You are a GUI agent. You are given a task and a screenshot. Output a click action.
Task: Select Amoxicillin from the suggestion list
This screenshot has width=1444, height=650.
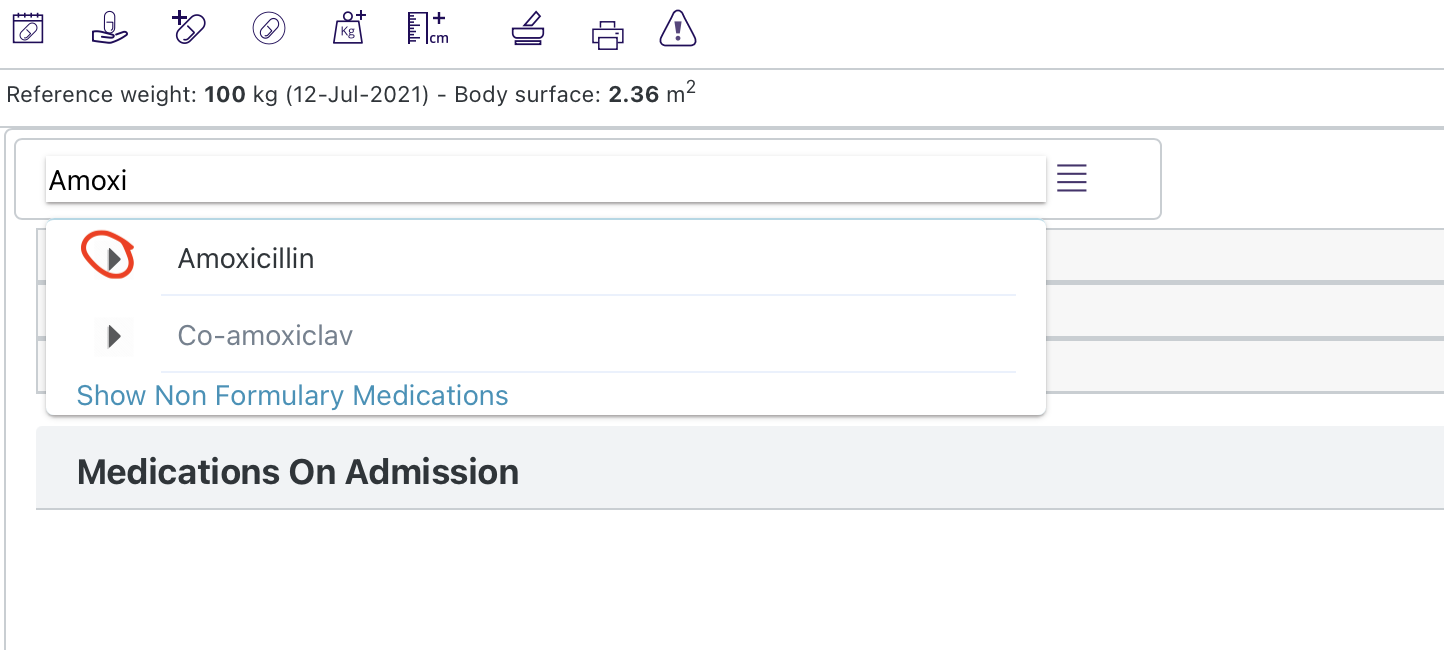(246, 258)
